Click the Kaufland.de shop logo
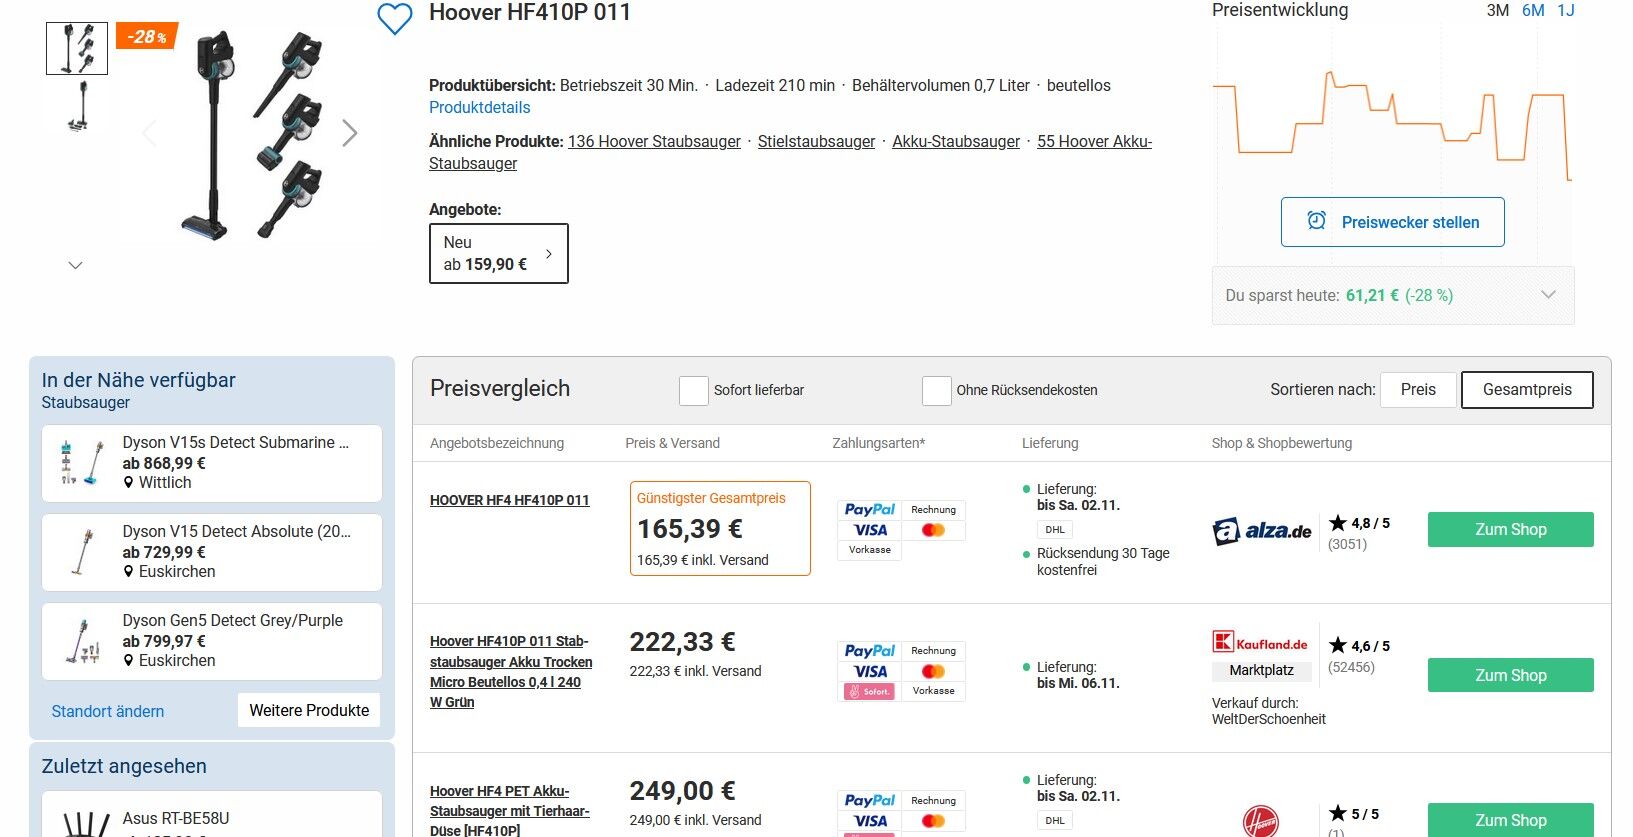Viewport: 1633px width, 837px height. click(x=1260, y=642)
